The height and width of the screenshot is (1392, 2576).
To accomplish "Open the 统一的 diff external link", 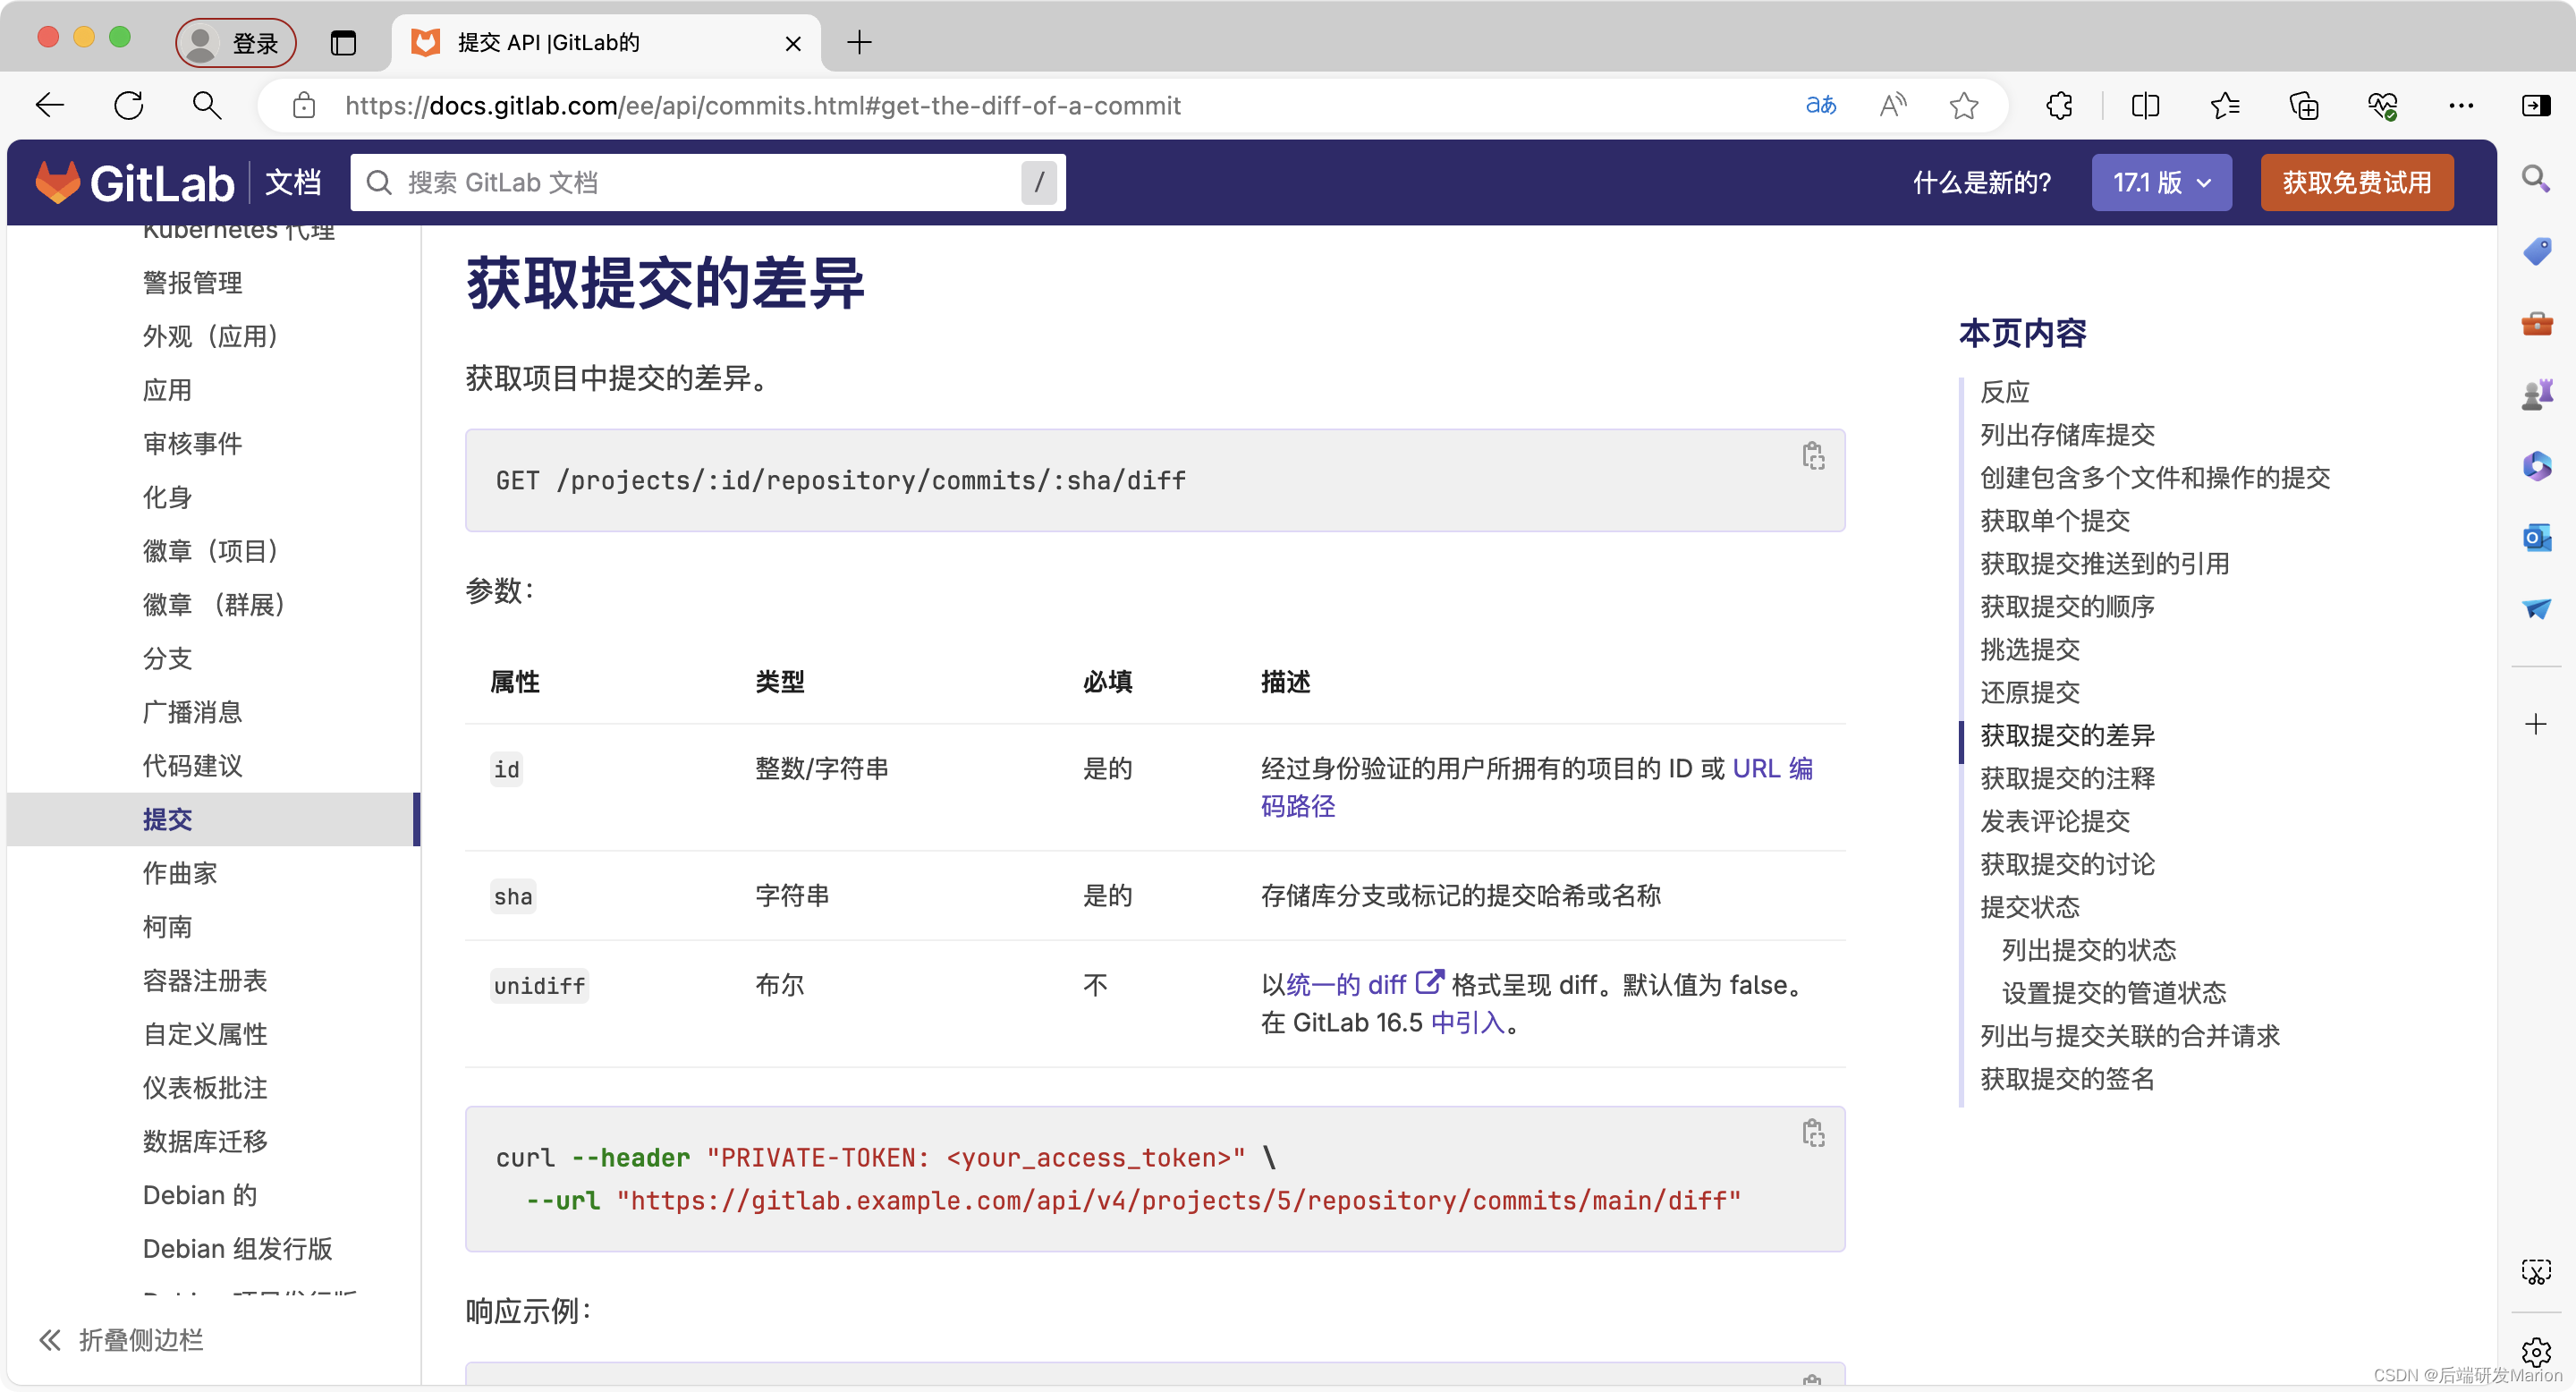I will point(1346,984).
